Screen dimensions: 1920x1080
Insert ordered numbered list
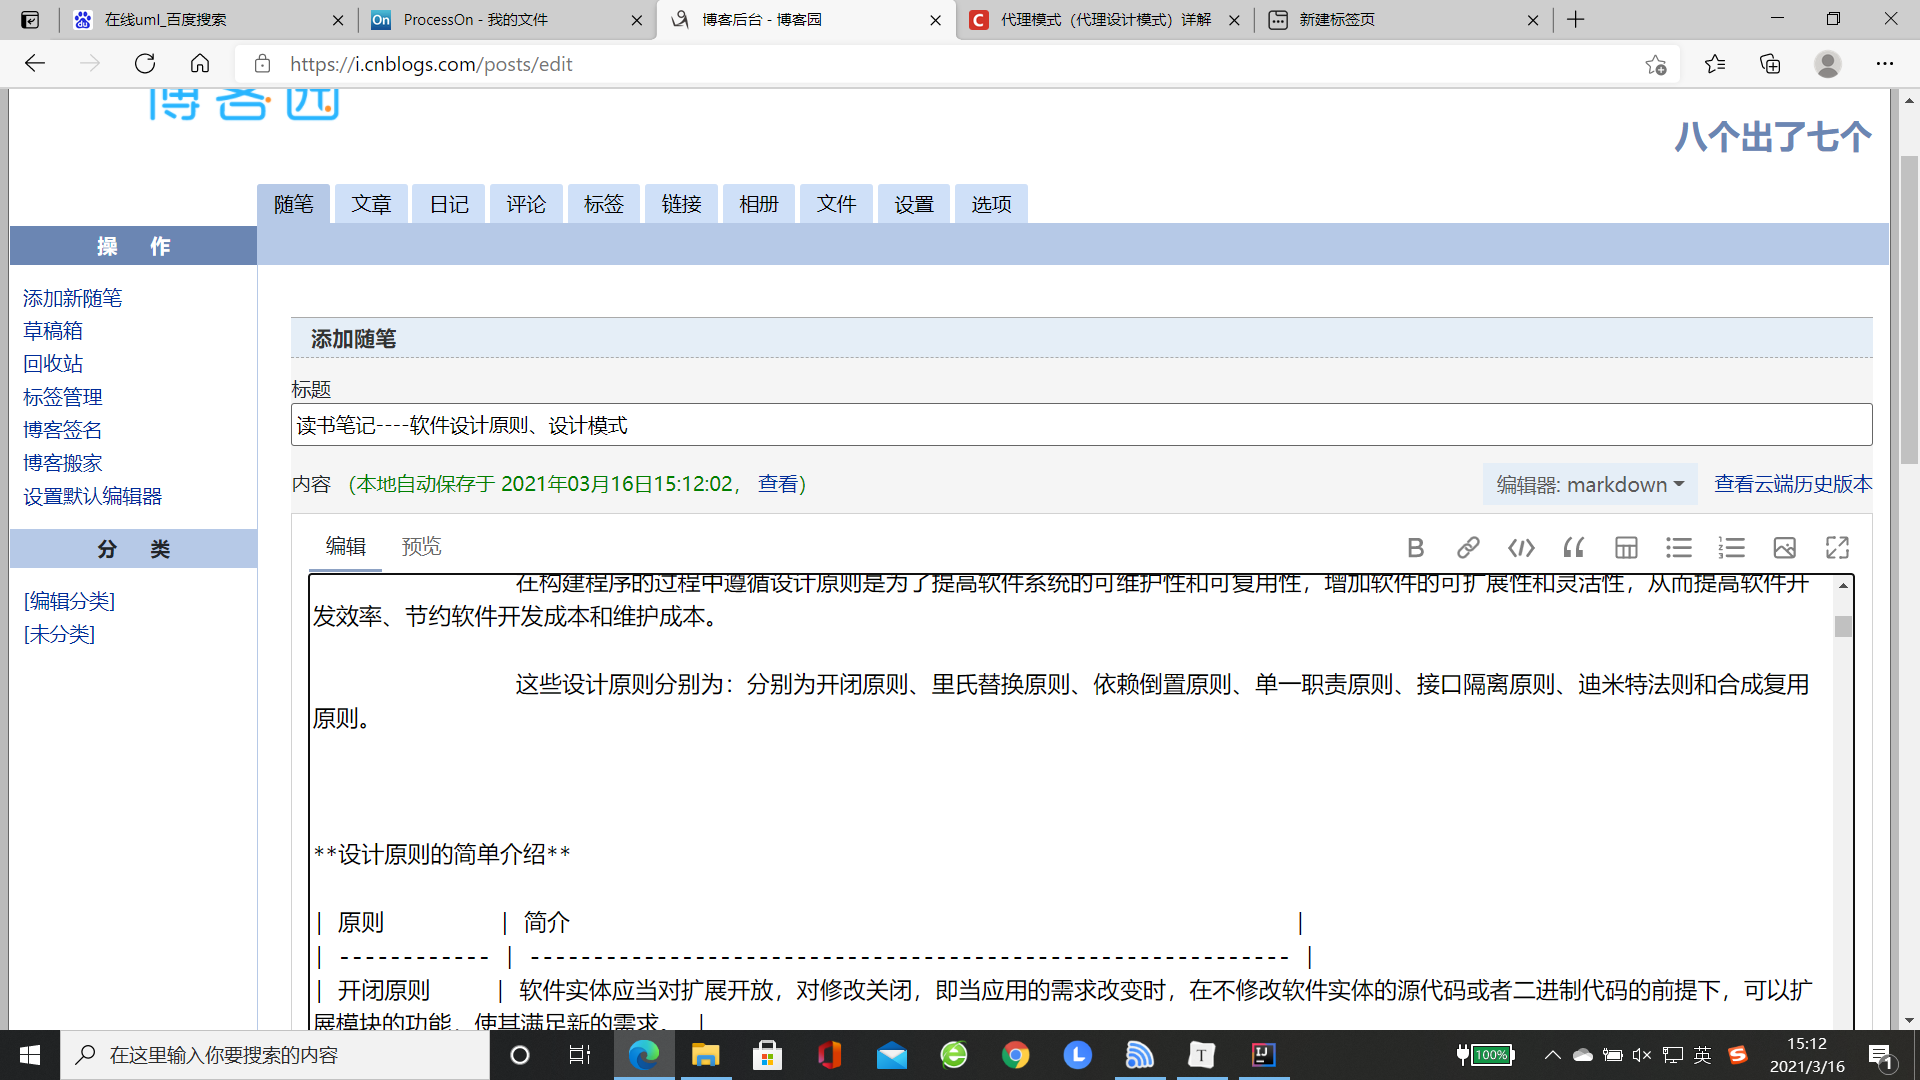(1731, 547)
